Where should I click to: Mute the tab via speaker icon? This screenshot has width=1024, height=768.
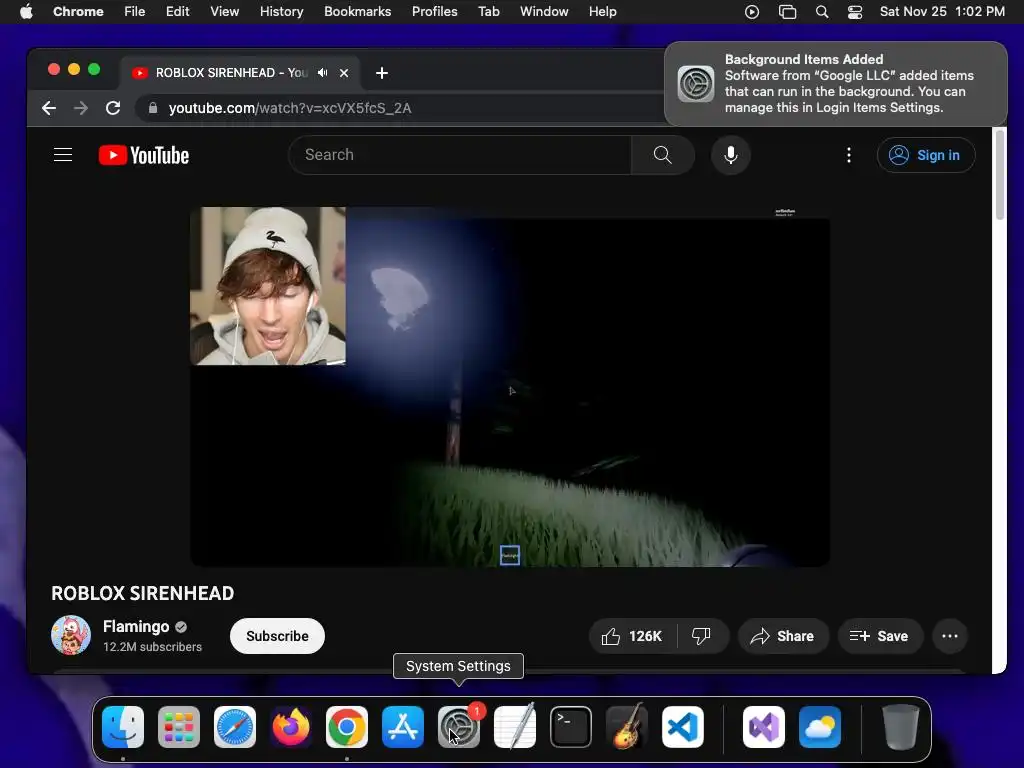(x=323, y=72)
